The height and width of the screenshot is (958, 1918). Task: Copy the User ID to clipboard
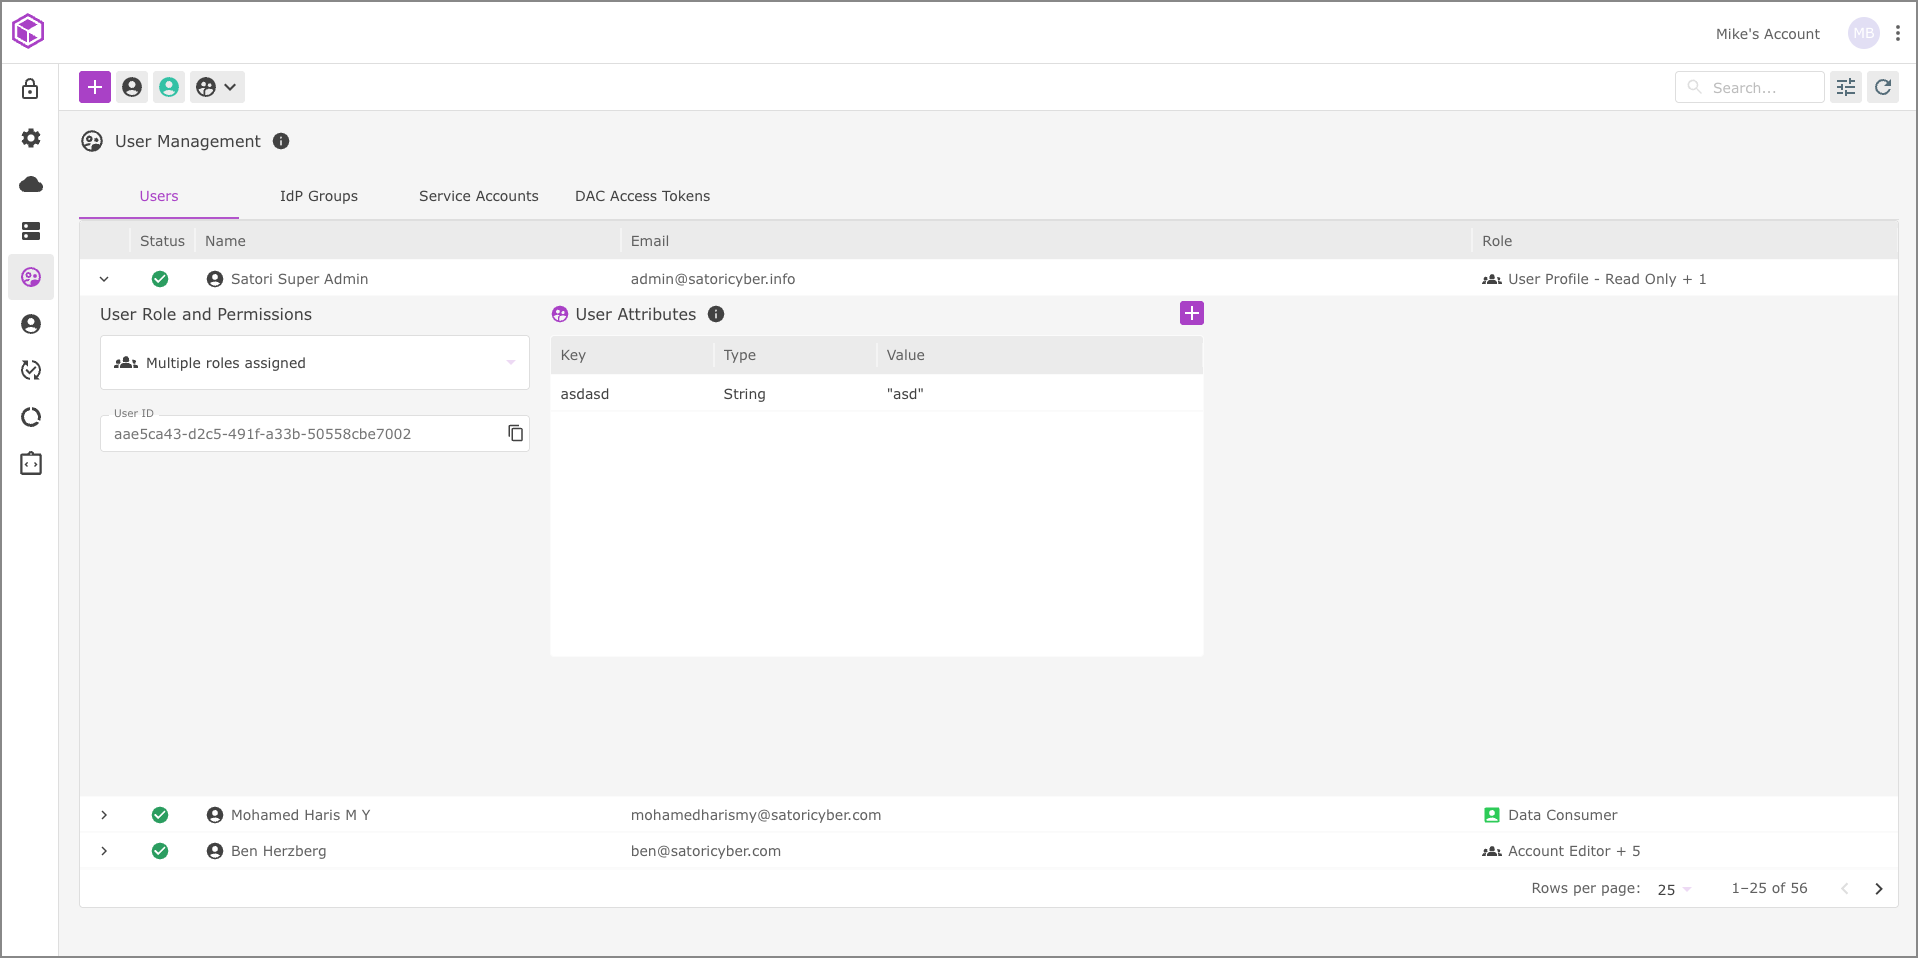coord(515,433)
